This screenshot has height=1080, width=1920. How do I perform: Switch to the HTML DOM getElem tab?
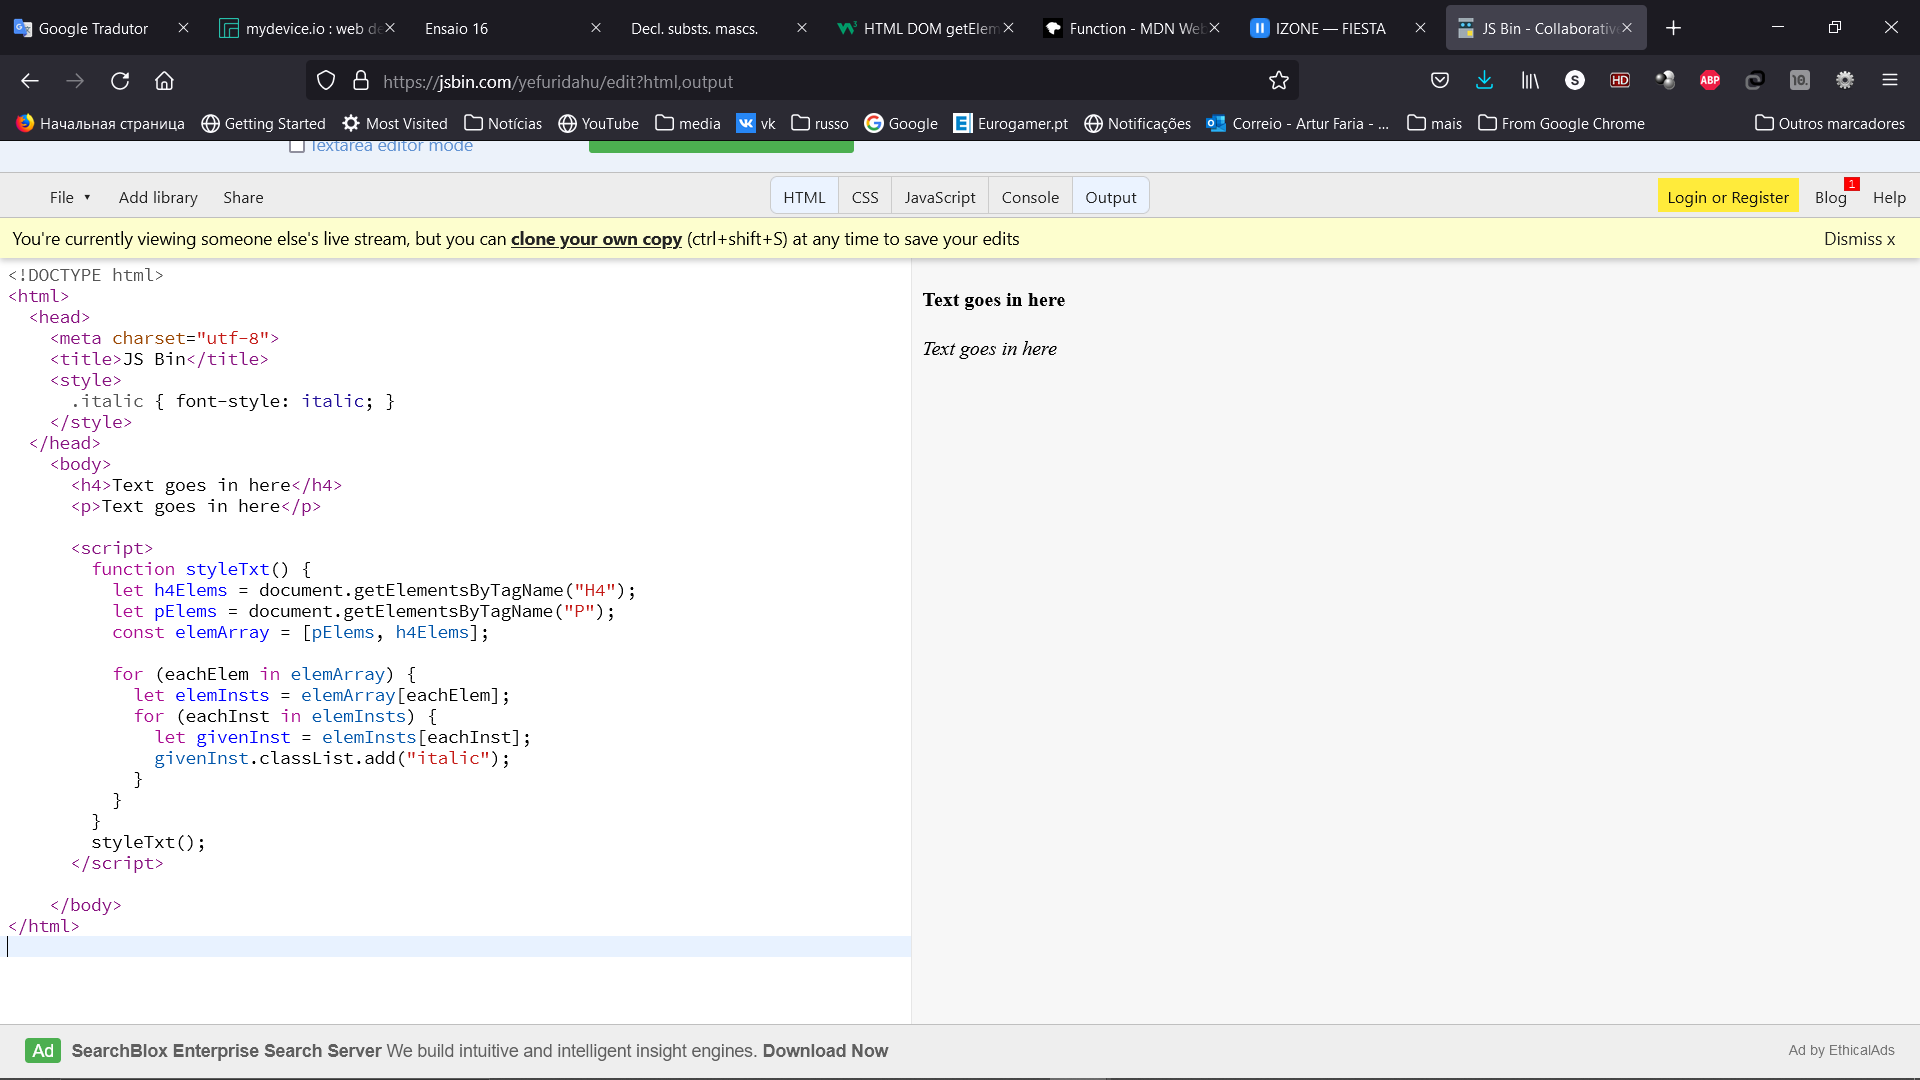[x=920, y=28]
